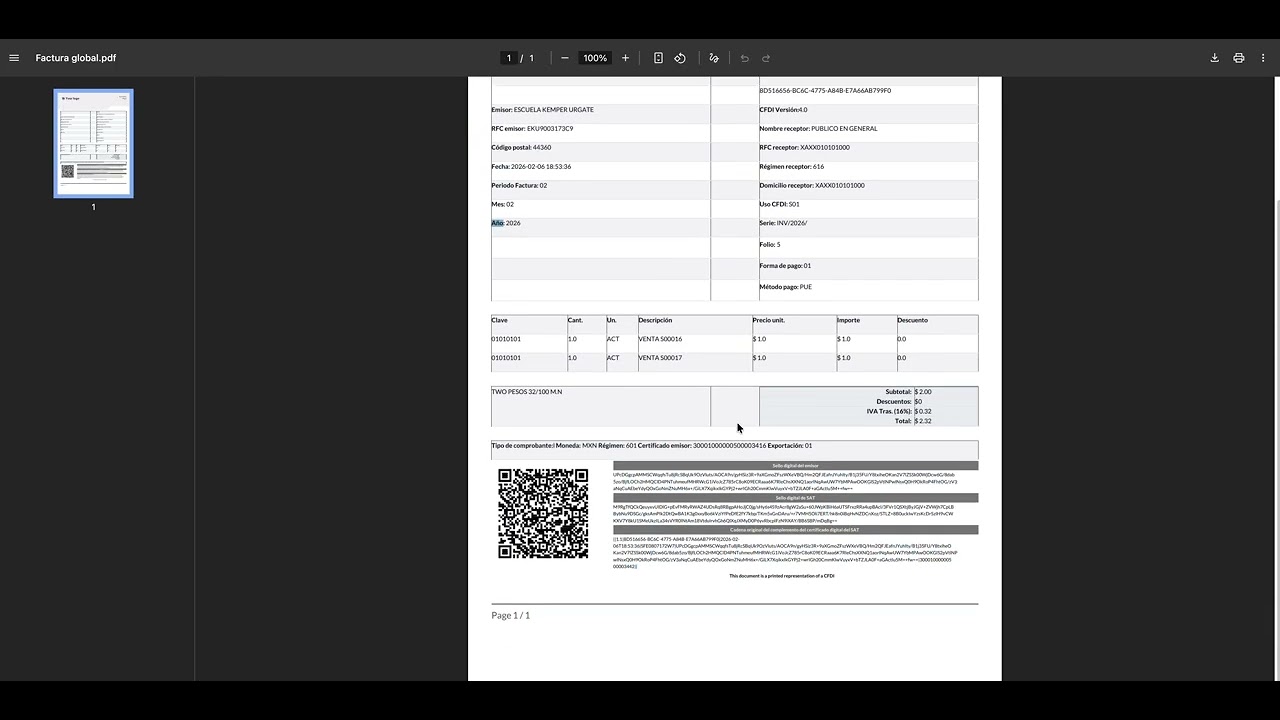1280x720 pixels.
Task: Click 'Nombre receptor: PUBLICO EN GENERAL'
Action: [818, 129]
